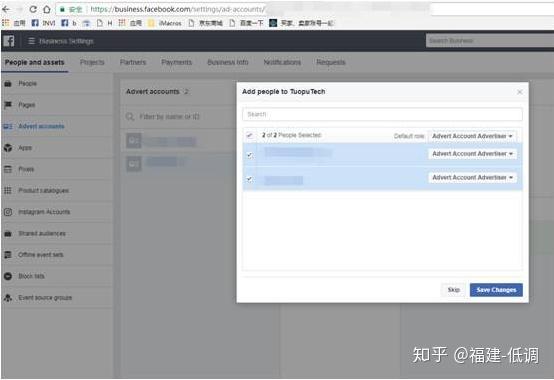Click the browser back arrow
Image resolution: width=554 pixels, height=380 pixels.
(6, 10)
